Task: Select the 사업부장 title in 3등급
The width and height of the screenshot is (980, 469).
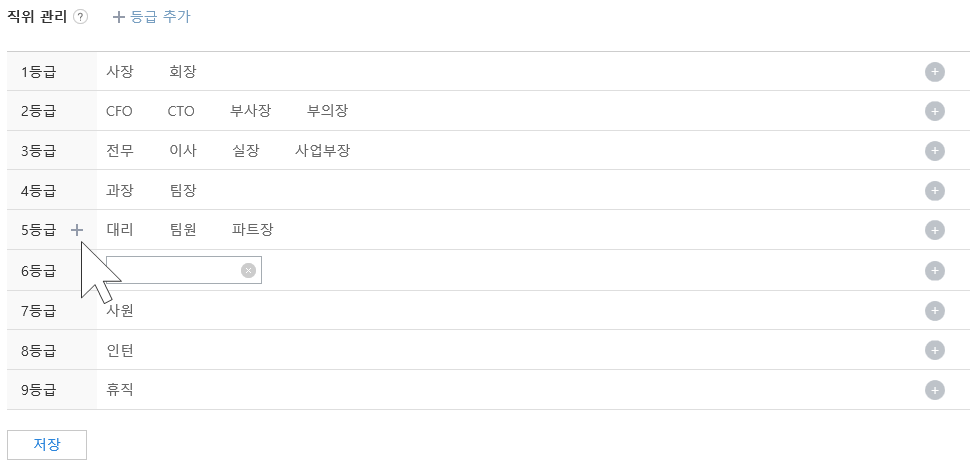Action: pos(322,151)
